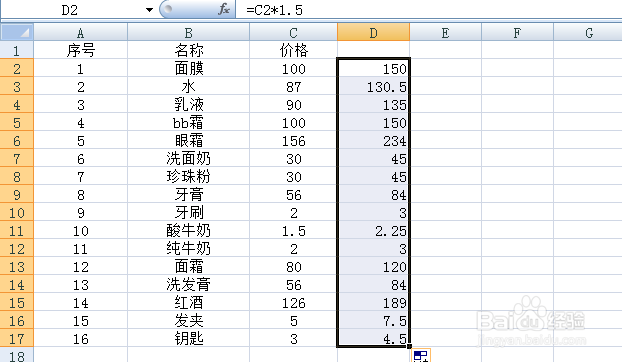
Task: Click the cell containing bb霜
Action: pos(188,123)
